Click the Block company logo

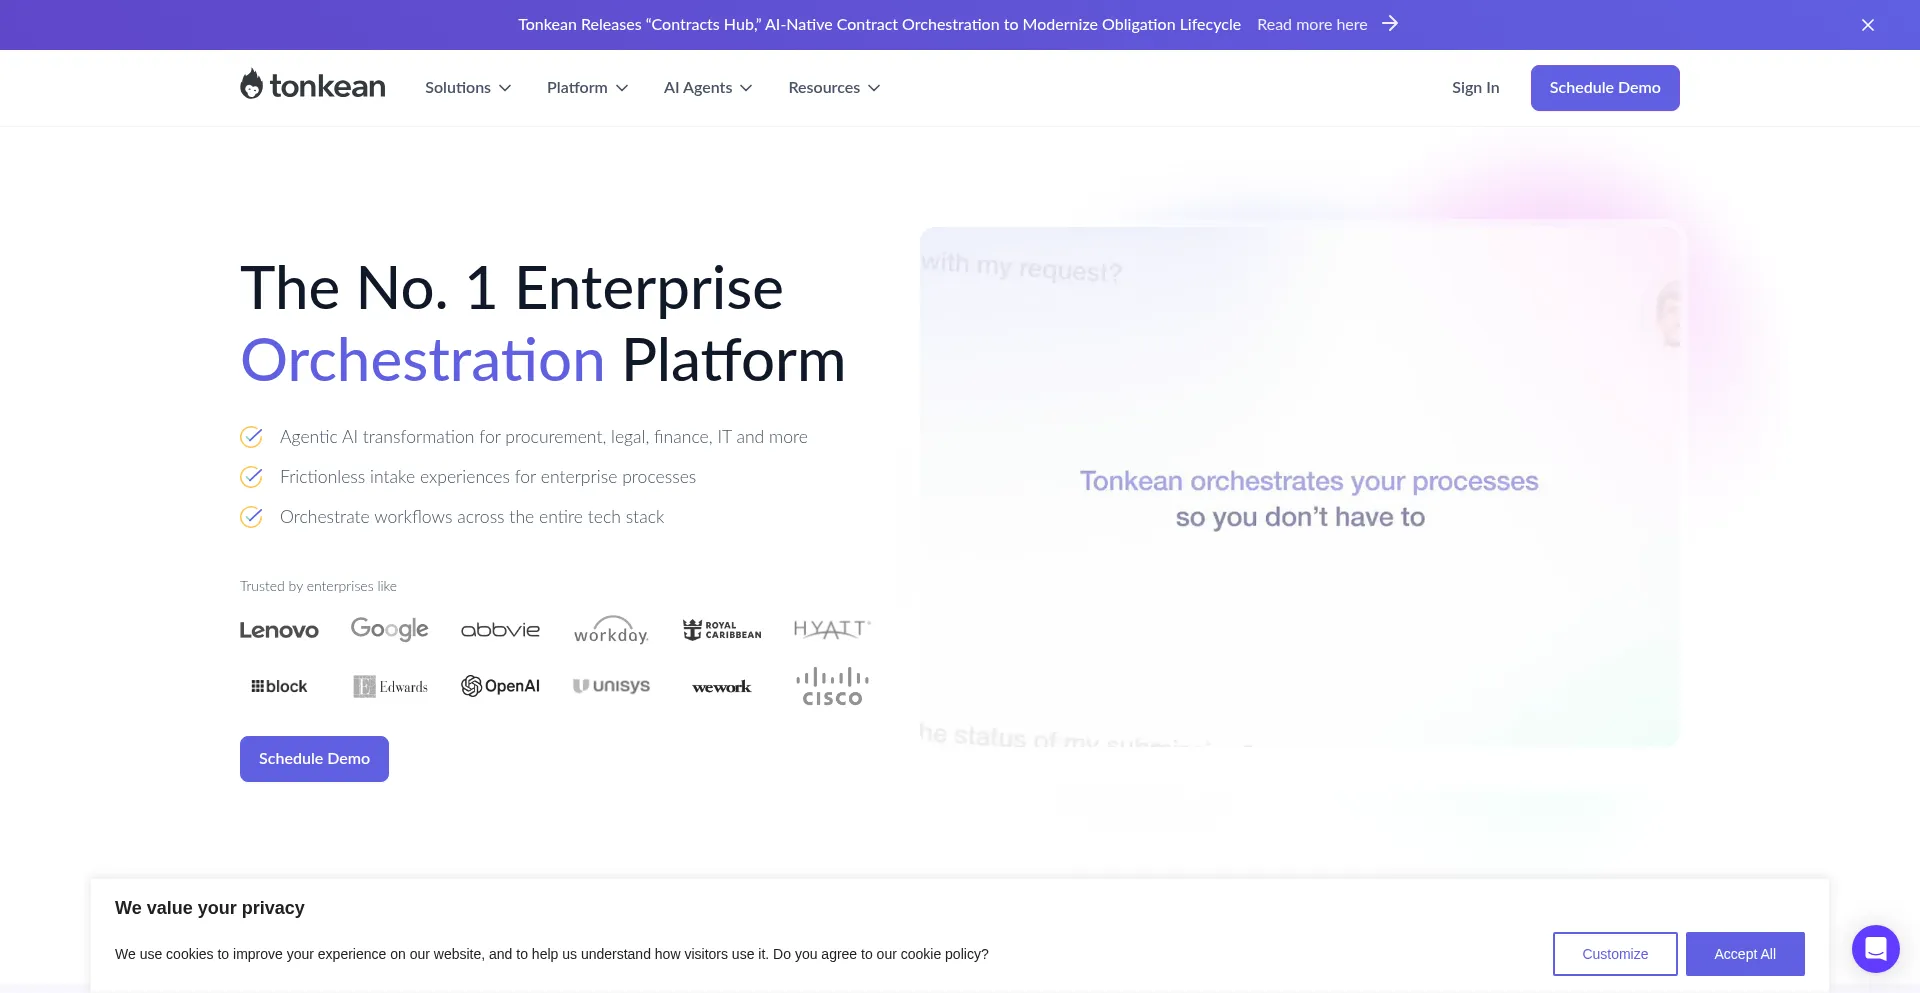coord(279,686)
